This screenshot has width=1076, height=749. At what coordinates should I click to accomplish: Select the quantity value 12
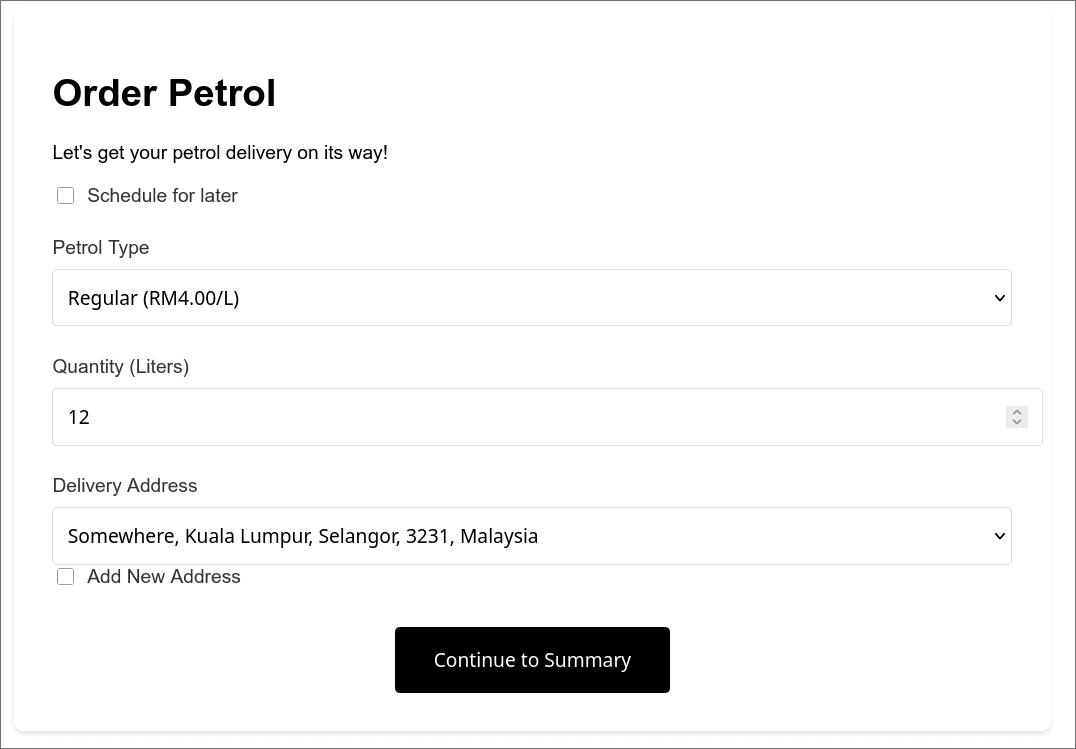(78, 417)
